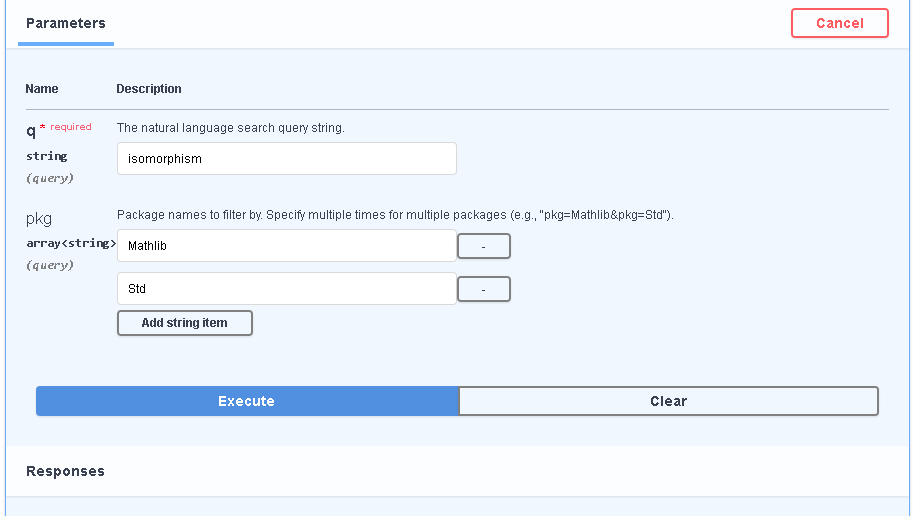Focus the query field containing "isomorphism"
914x516 pixels.
pyautogui.click(x=286, y=158)
